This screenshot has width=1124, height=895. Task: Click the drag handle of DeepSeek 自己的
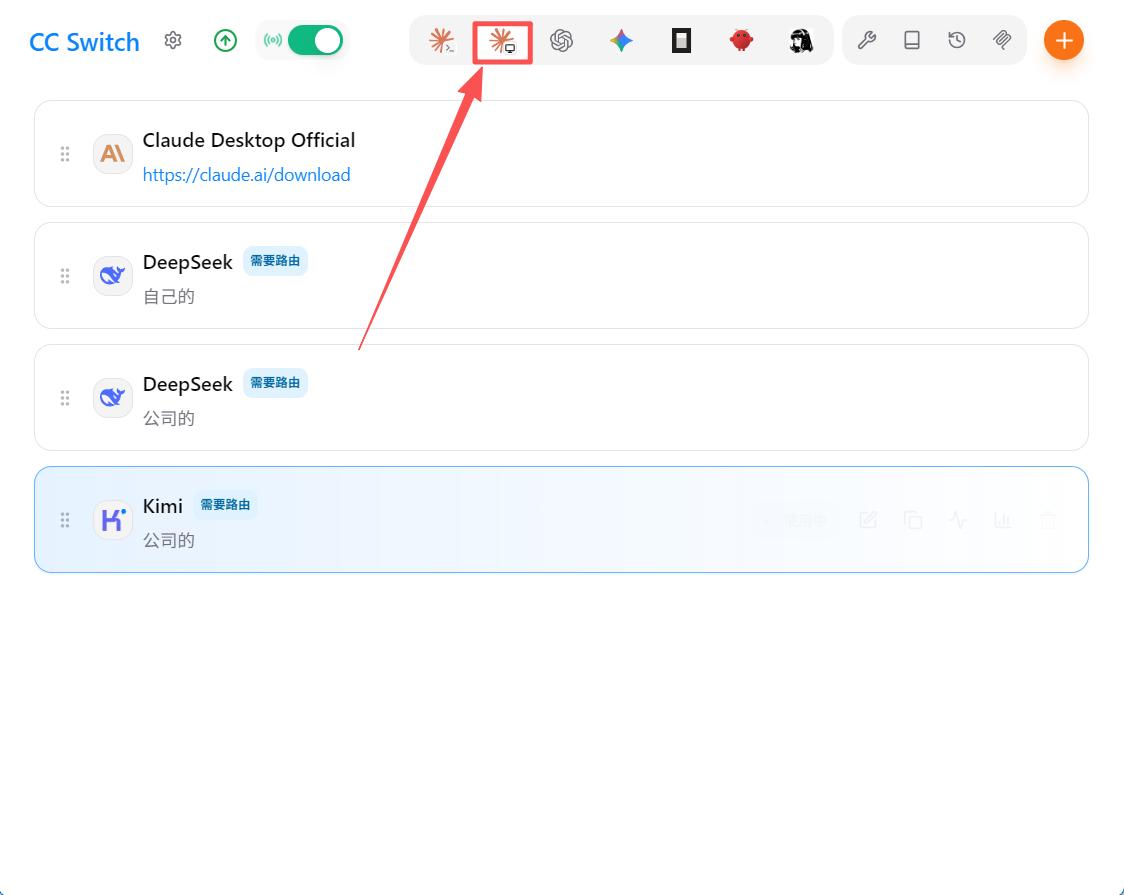[65, 276]
